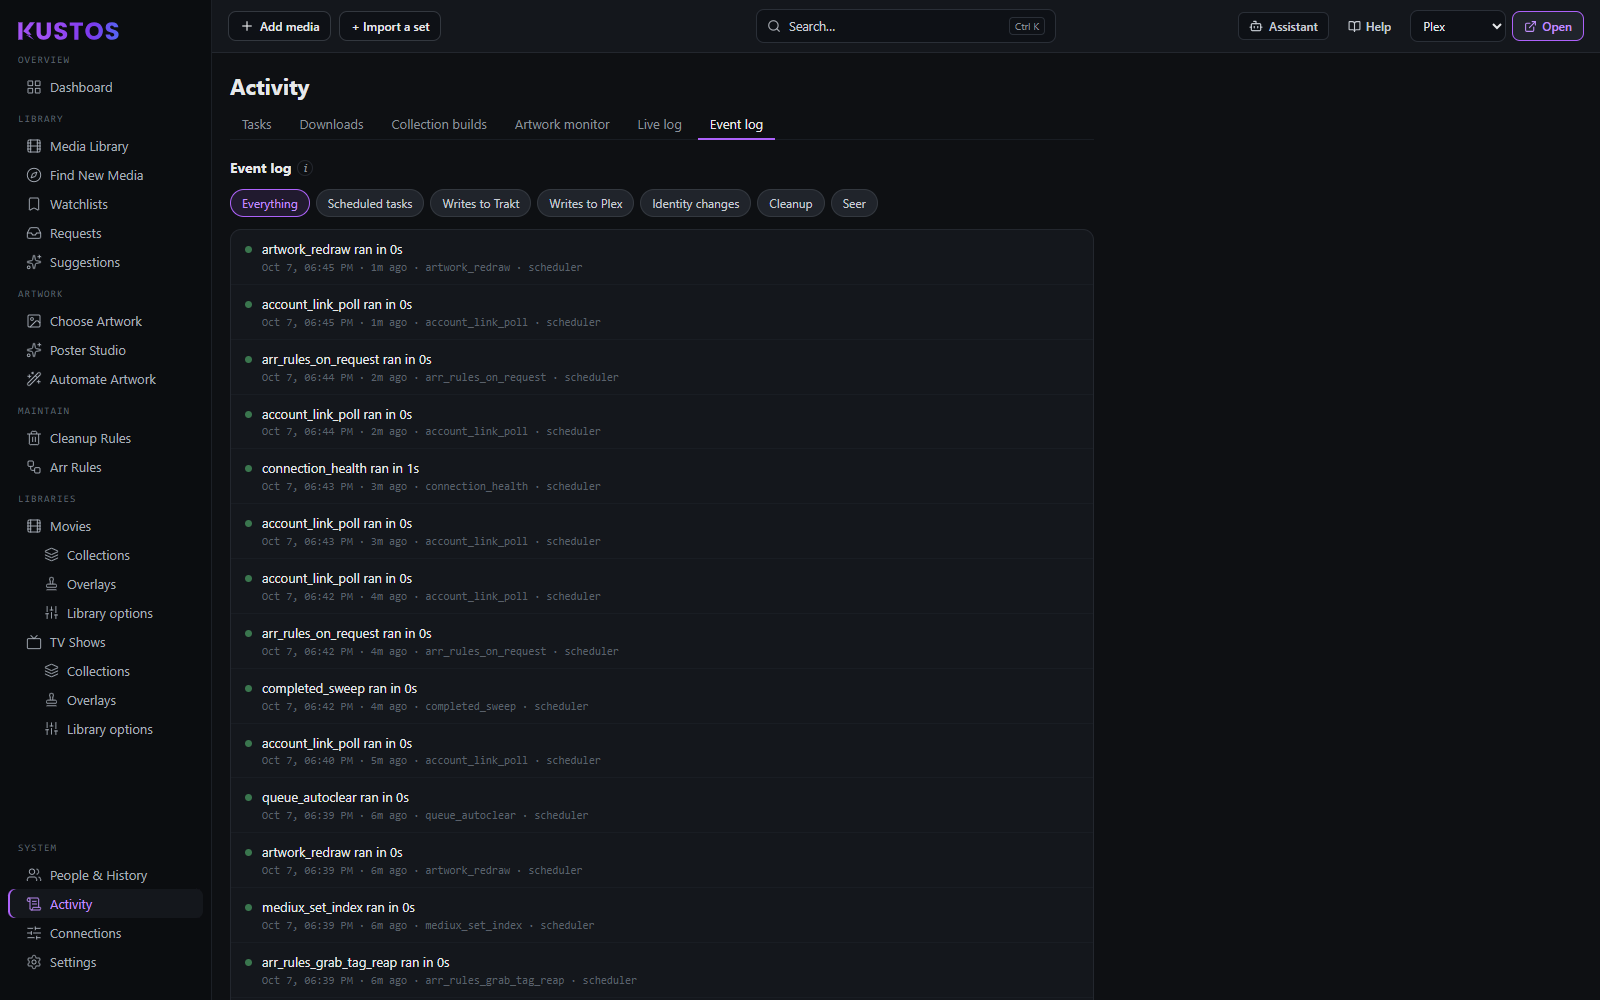Image resolution: width=1600 pixels, height=1000 pixels.
Task: Click the Import a set button
Action: [390, 26]
